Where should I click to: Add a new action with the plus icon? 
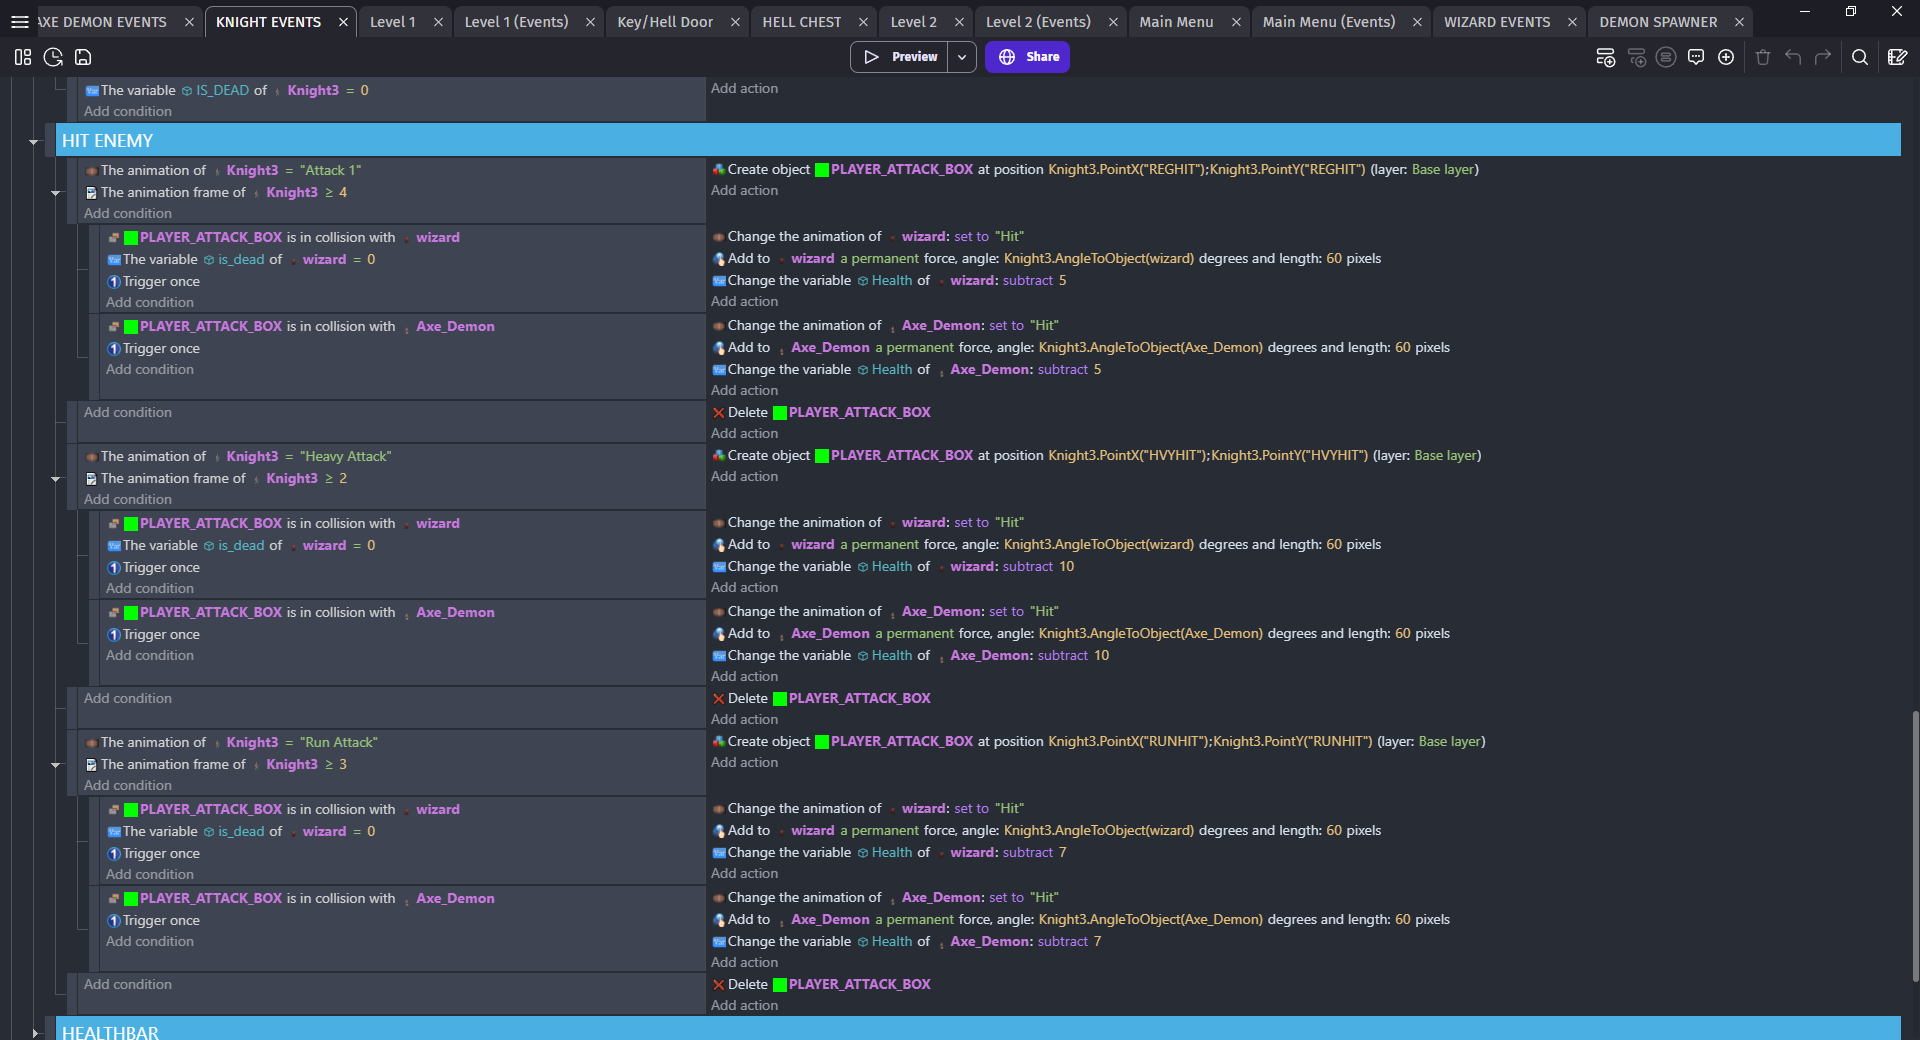[1726, 57]
